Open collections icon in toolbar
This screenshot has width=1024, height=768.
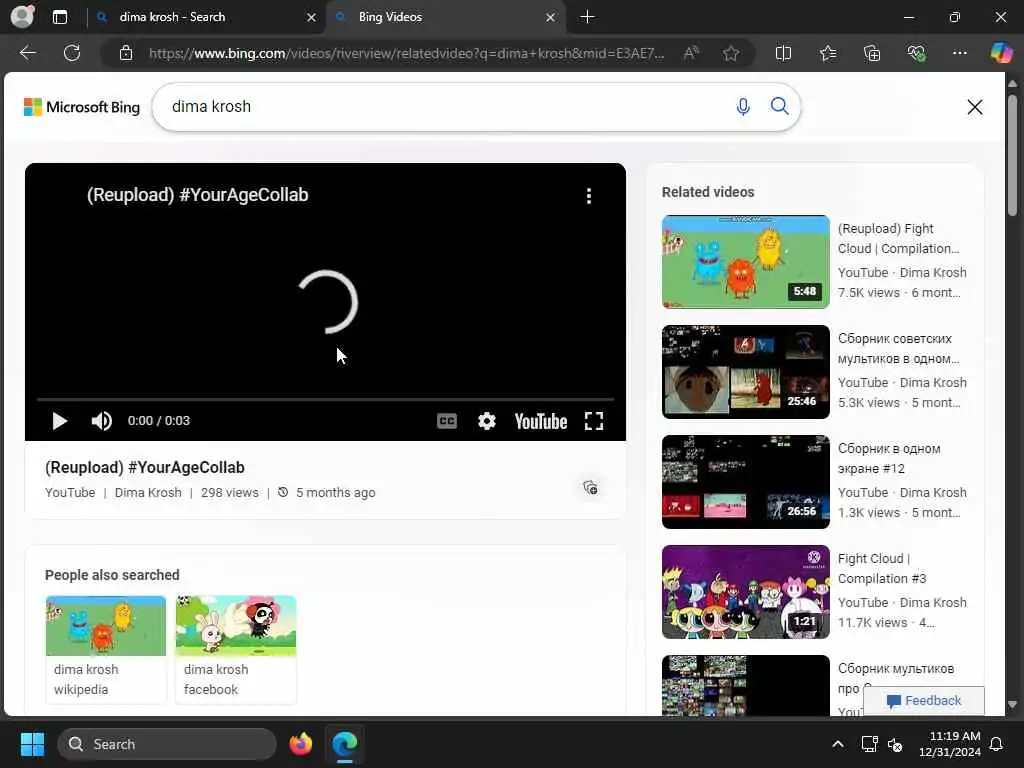pyautogui.click(x=872, y=53)
